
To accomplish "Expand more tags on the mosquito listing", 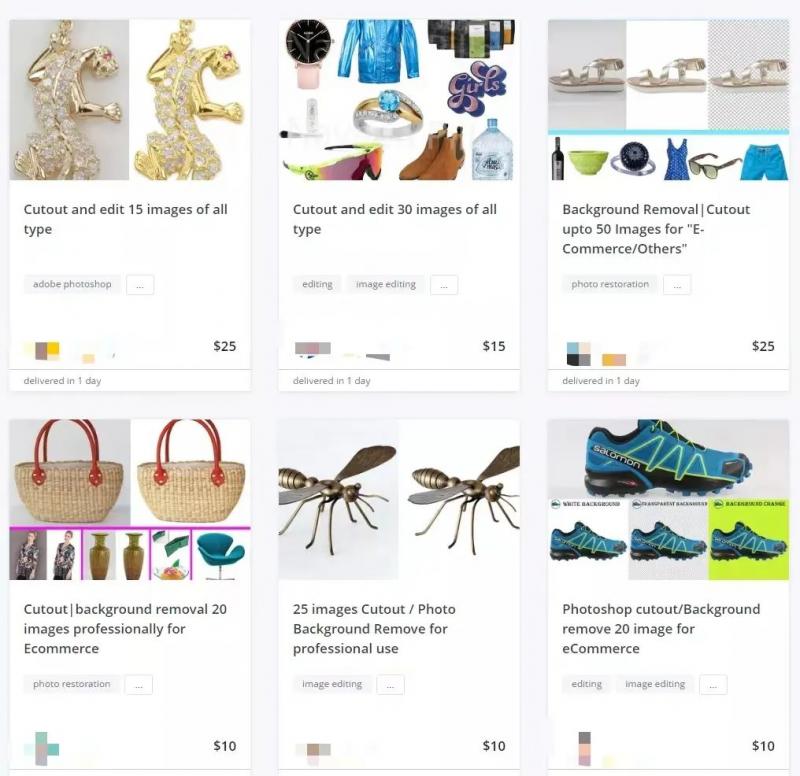I will coord(390,685).
